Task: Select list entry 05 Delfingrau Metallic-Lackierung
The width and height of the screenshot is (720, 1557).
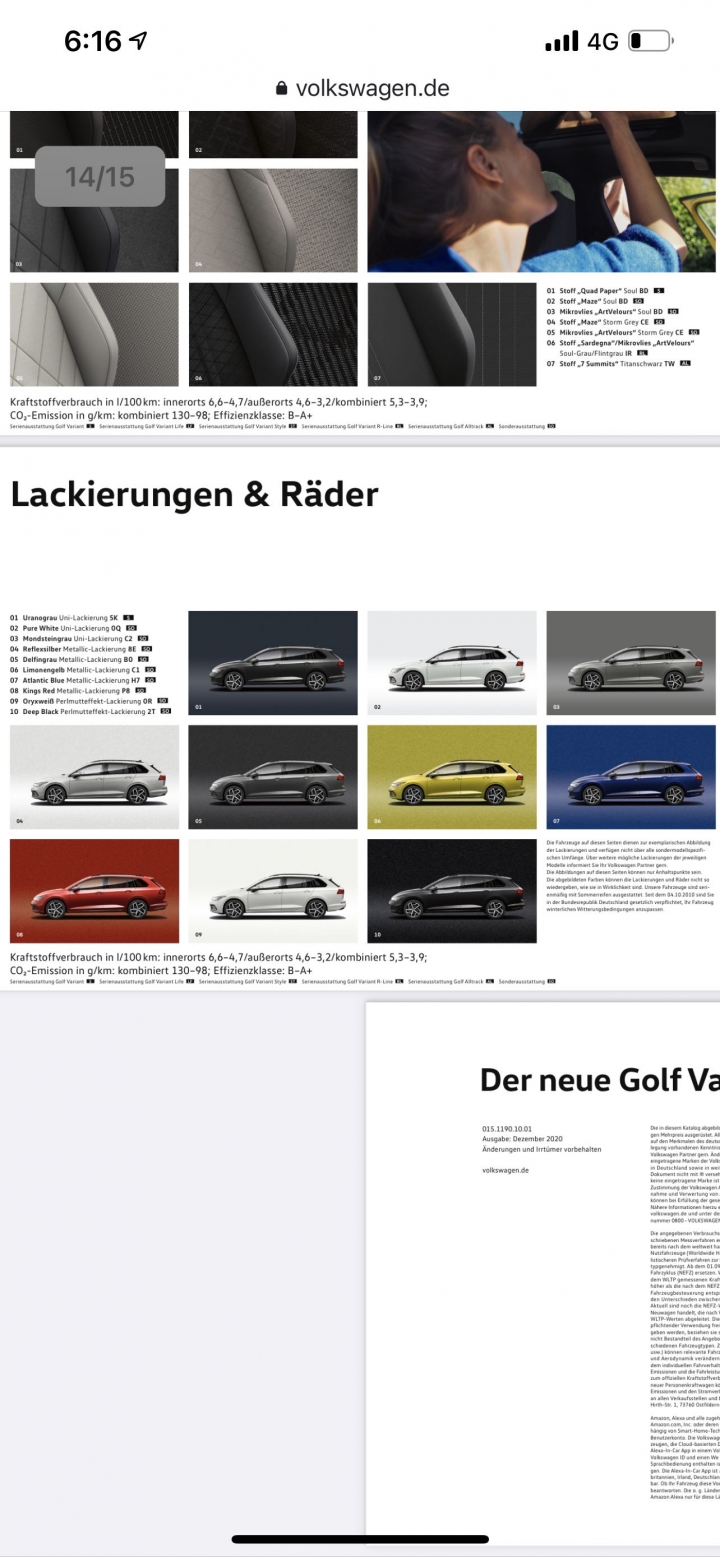Action: coord(79,659)
